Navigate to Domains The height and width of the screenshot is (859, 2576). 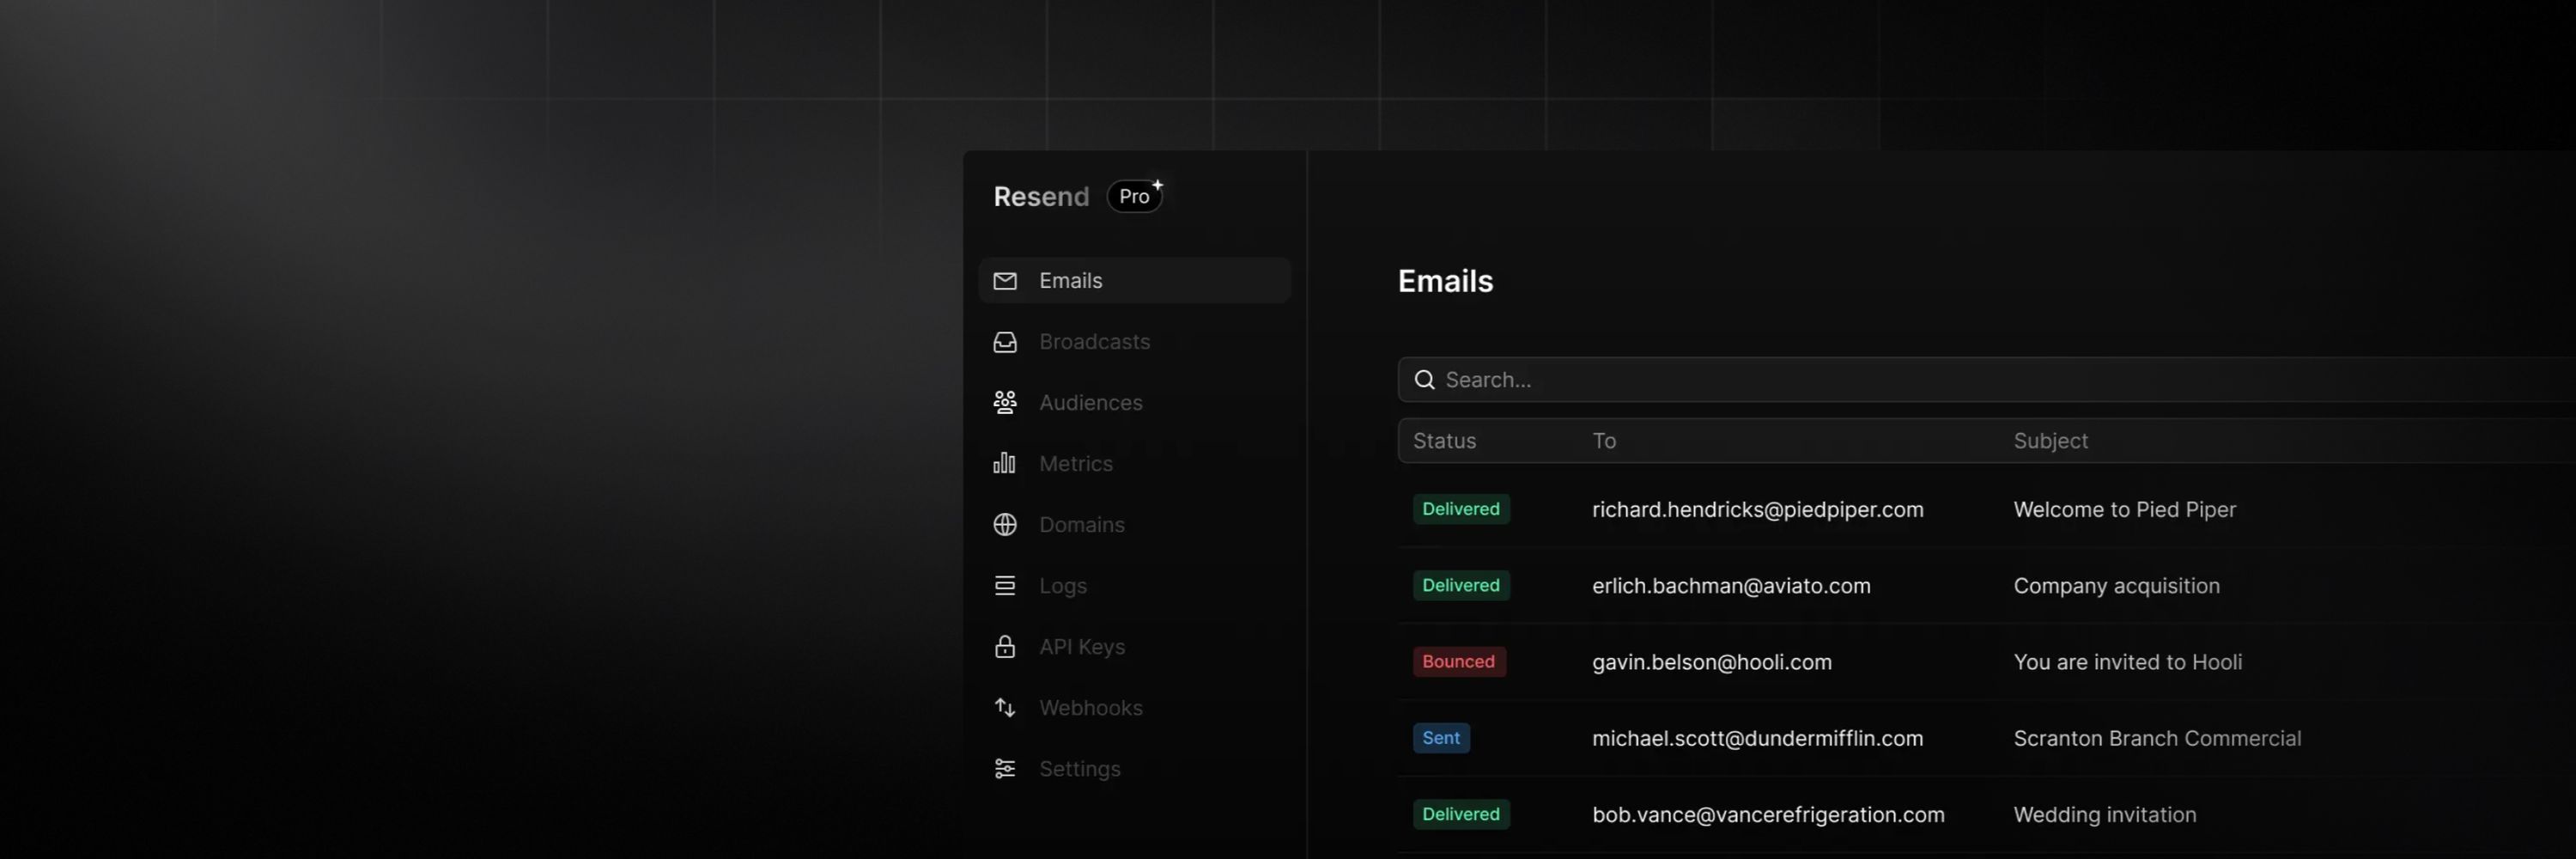pyautogui.click(x=1134, y=525)
